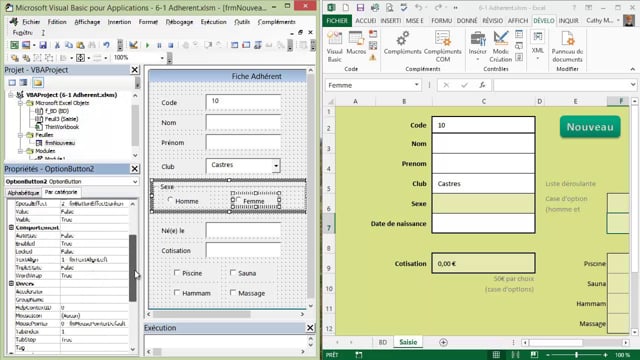This screenshot has height=360, width=640.
Task: Open the 100% zoom dropdown in VBA toolbar
Action: click(162, 58)
